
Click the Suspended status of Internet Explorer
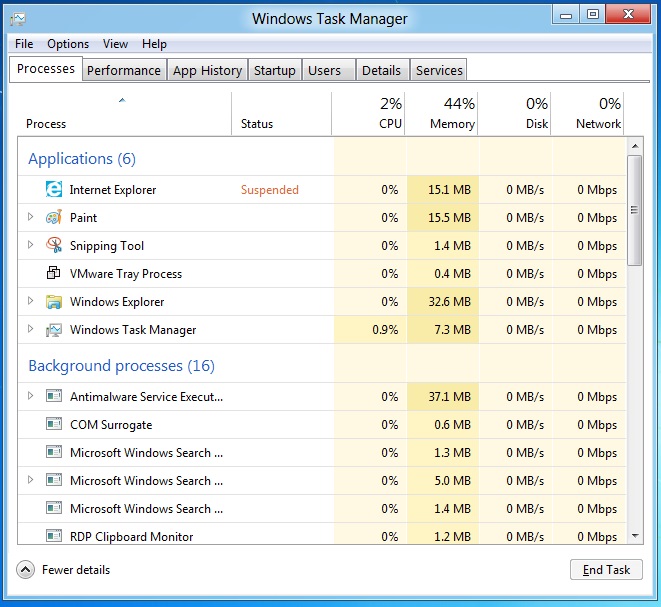pyautogui.click(x=269, y=190)
